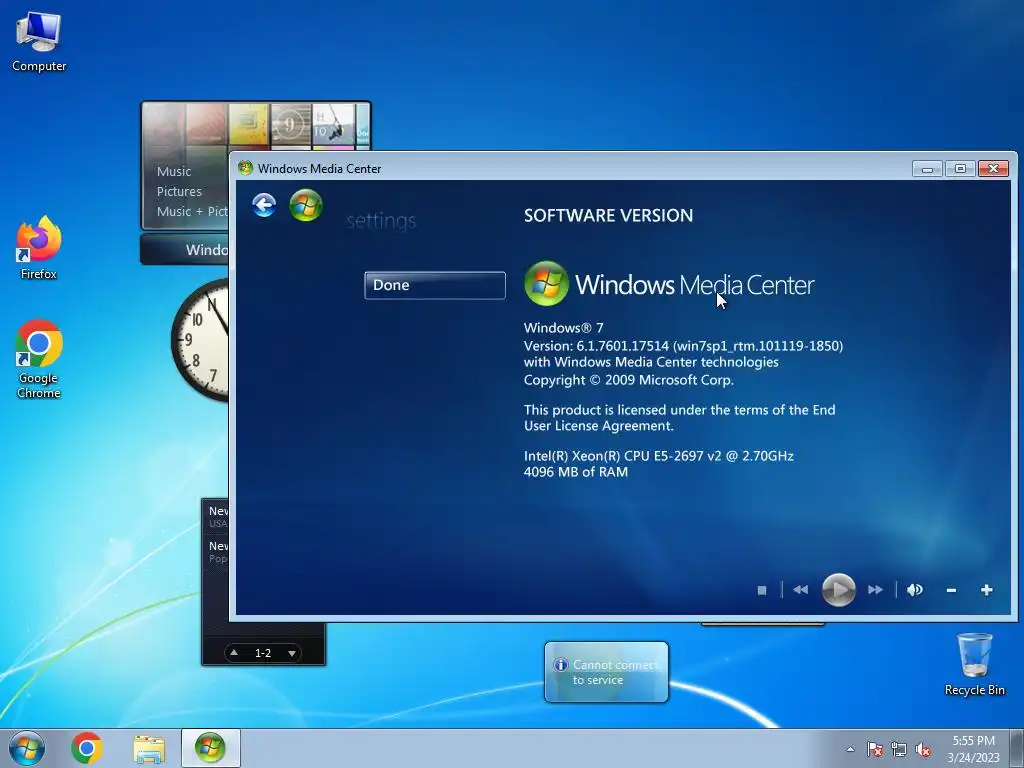Click the Copyright 2009 Microsoft Corp. line
Image resolution: width=1024 pixels, height=768 pixels.
tap(629, 380)
